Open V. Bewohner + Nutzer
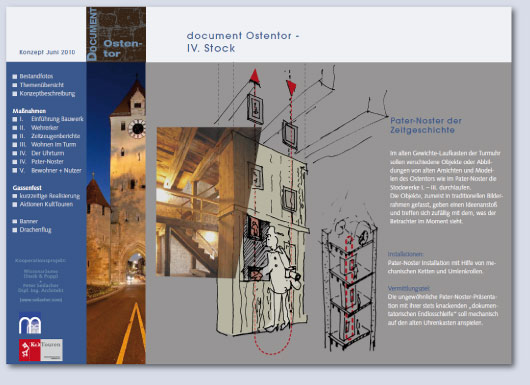The height and width of the screenshot is (385, 530). [x=47, y=171]
